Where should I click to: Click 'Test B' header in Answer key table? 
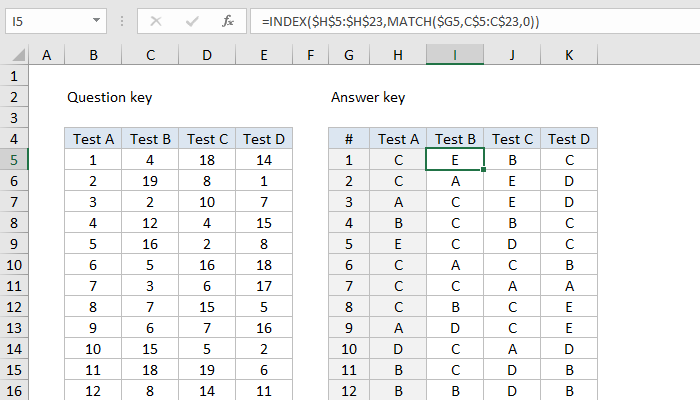tap(455, 139)
